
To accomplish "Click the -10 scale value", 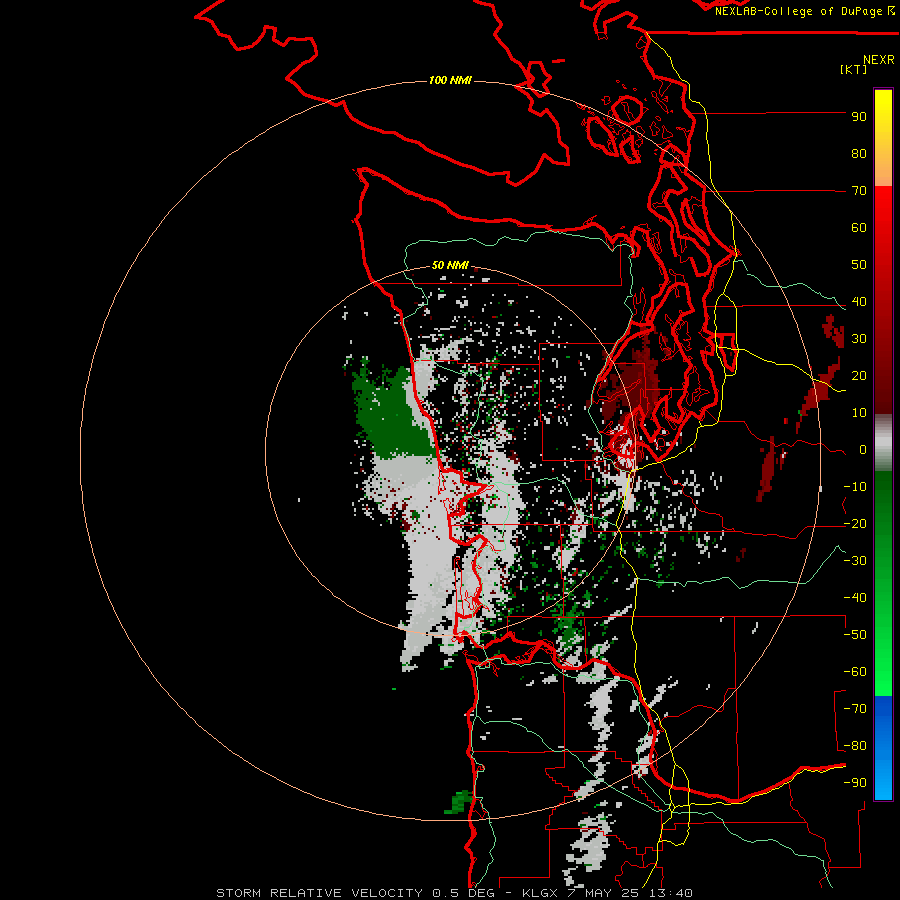I will pyautogui.click(x=855, y=487).
